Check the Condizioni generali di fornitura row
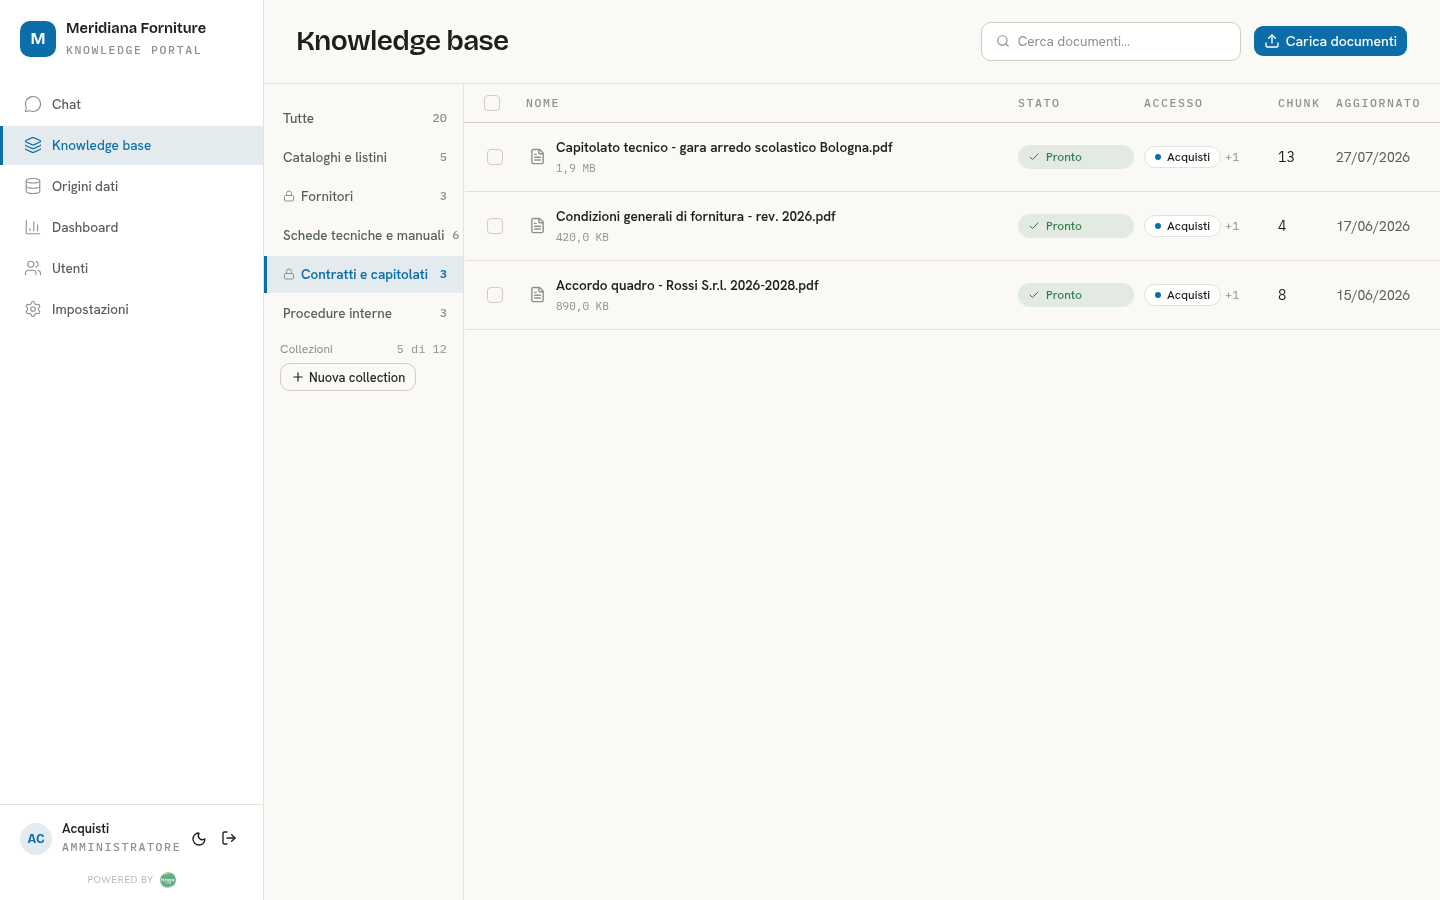The width and height of the screenshot is (1440, 900). pos(495,226)
